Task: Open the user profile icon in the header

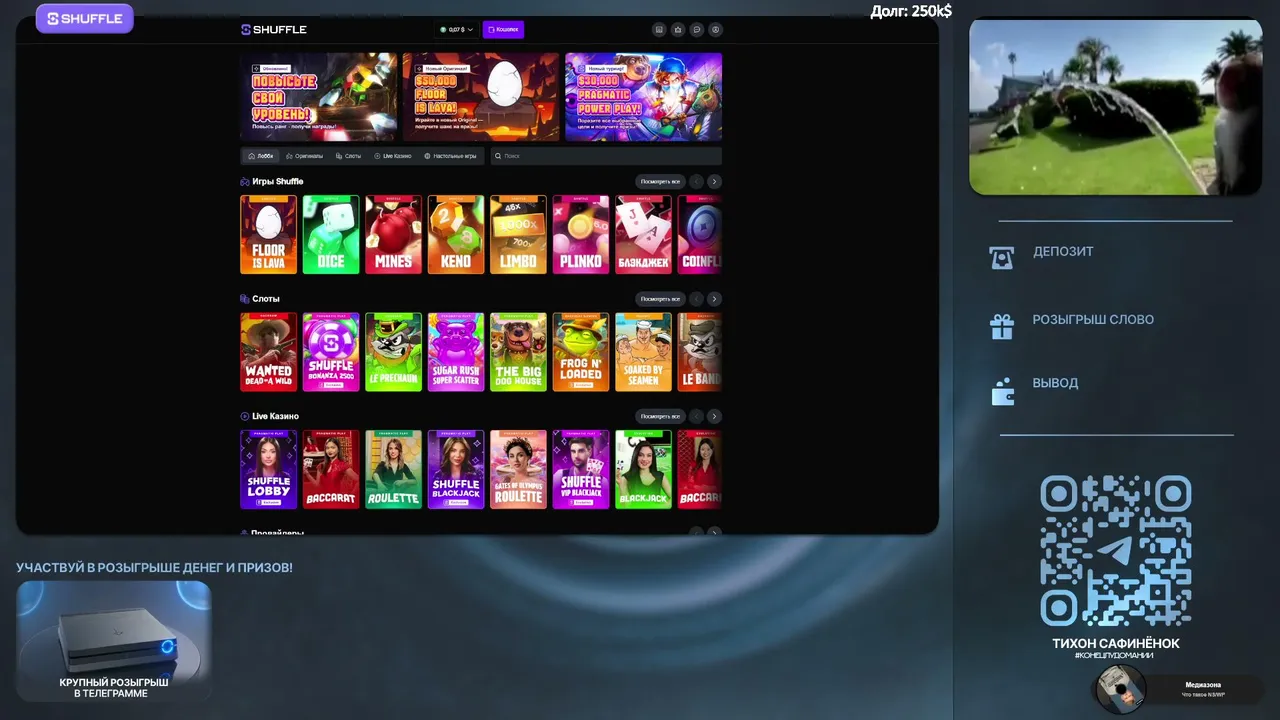Action: 715,30
